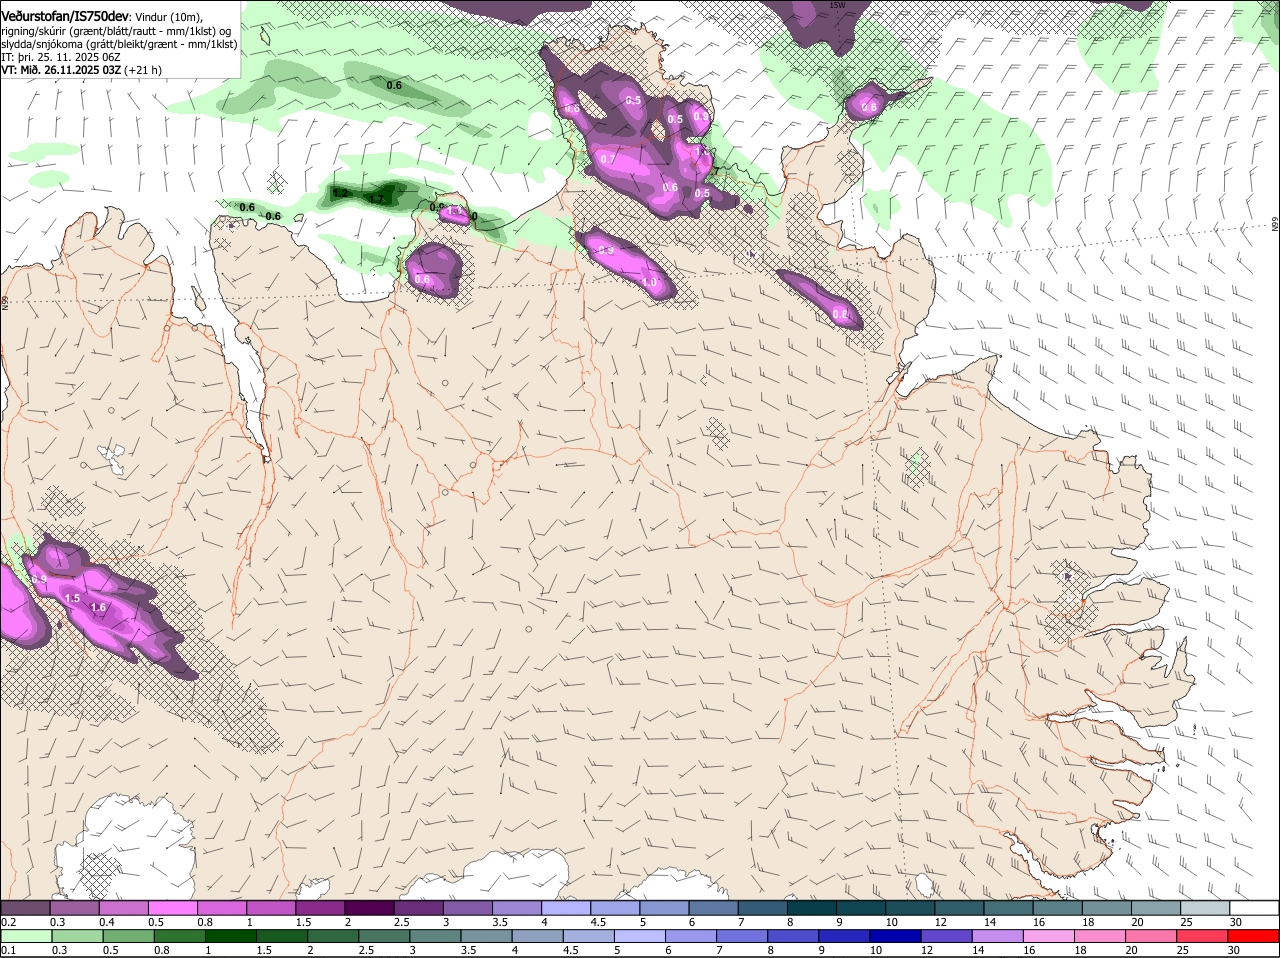The height and width of the screenshot is (958, 1280).
Task: Click the Veðurstofan/IS750dev title text
Action: [x=65, y=17]
